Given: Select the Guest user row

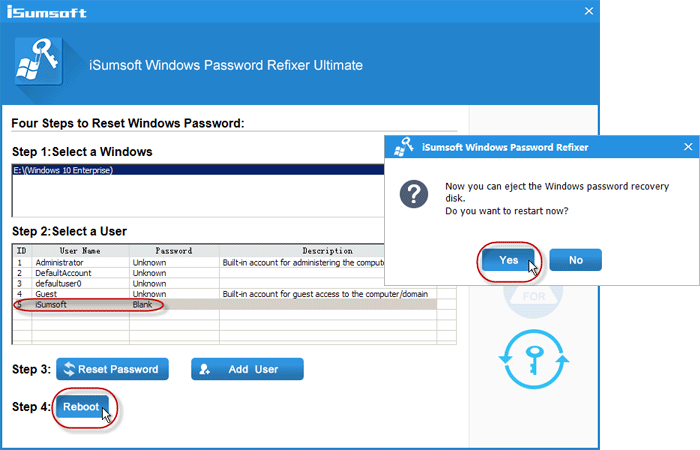Looking at the screenshot, I should coord(225,294).
